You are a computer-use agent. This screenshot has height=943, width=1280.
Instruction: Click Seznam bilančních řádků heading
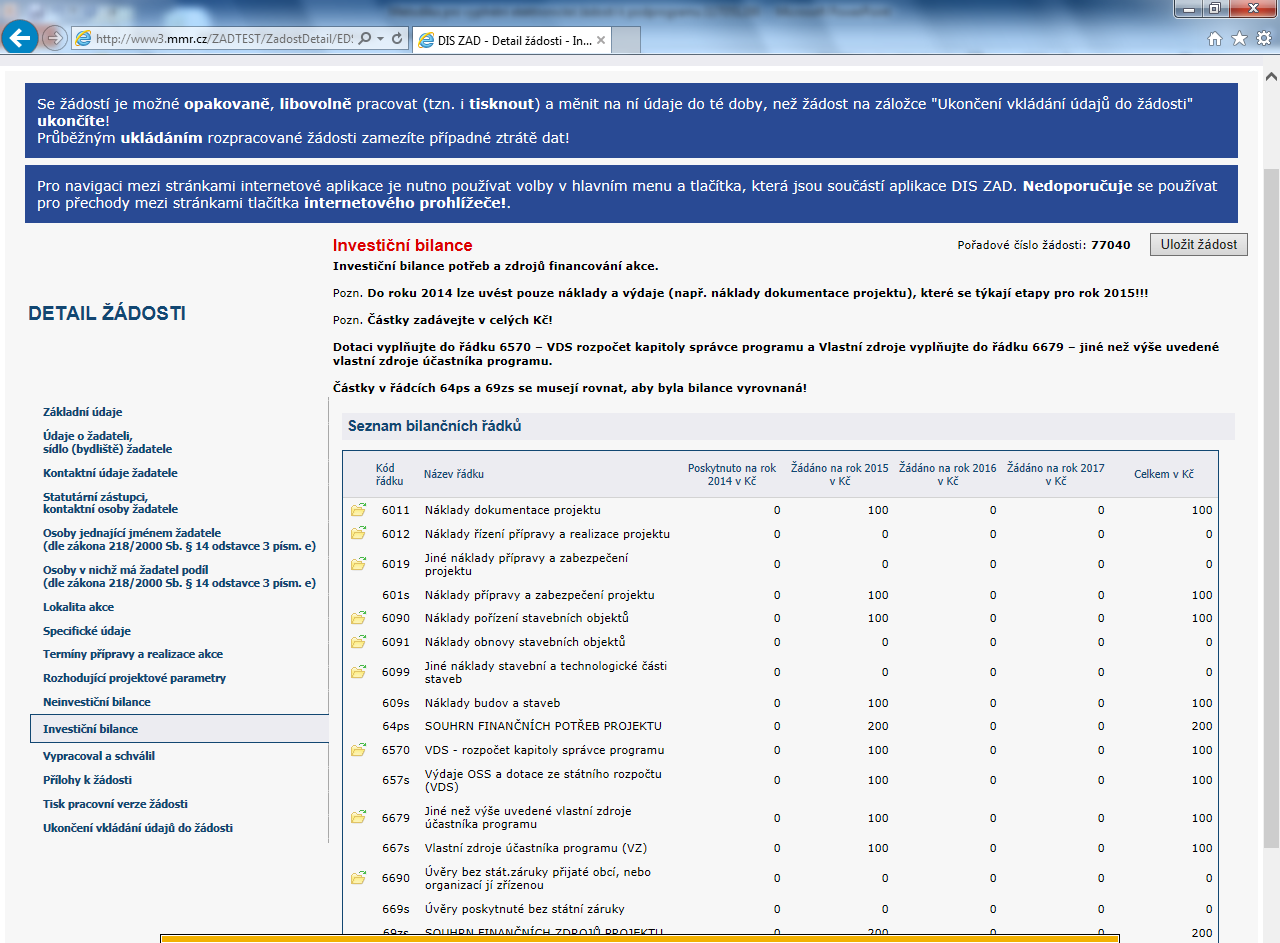point(434,426)
